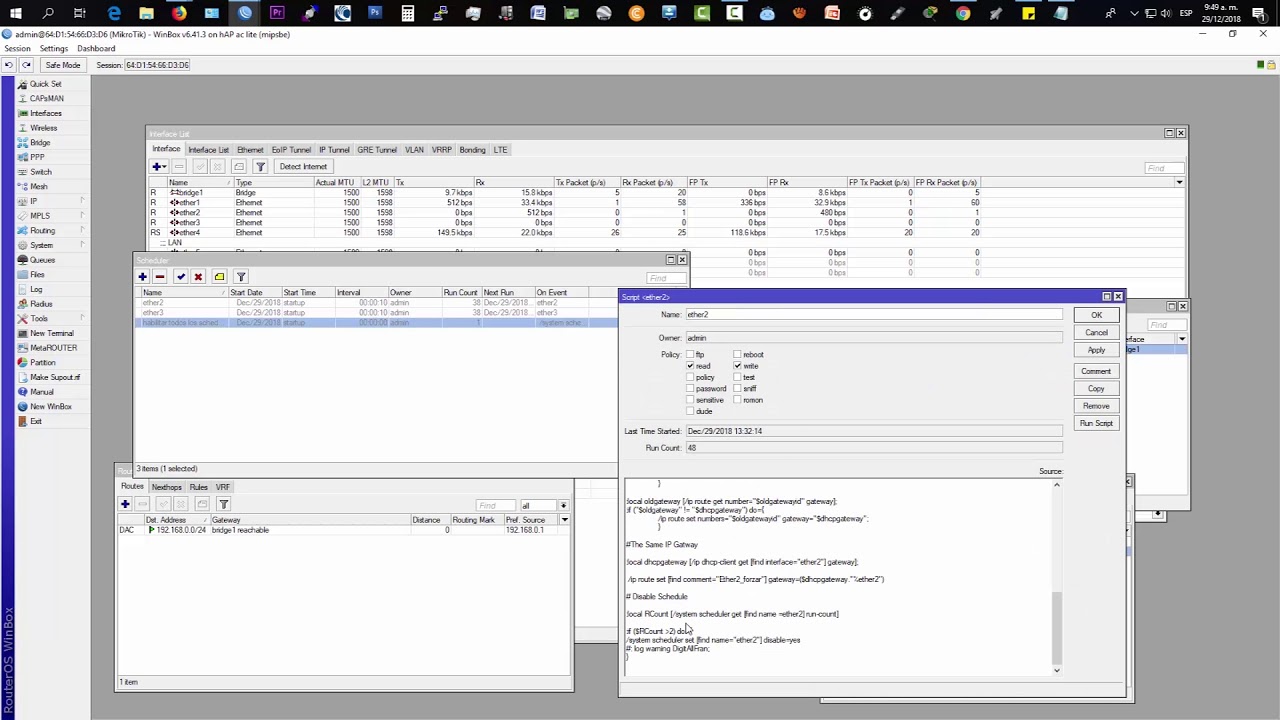The width and height of the screenshot is (1280, 720).
Task: Remove selected entry in Scheduler window
Action: click(159, 277)
